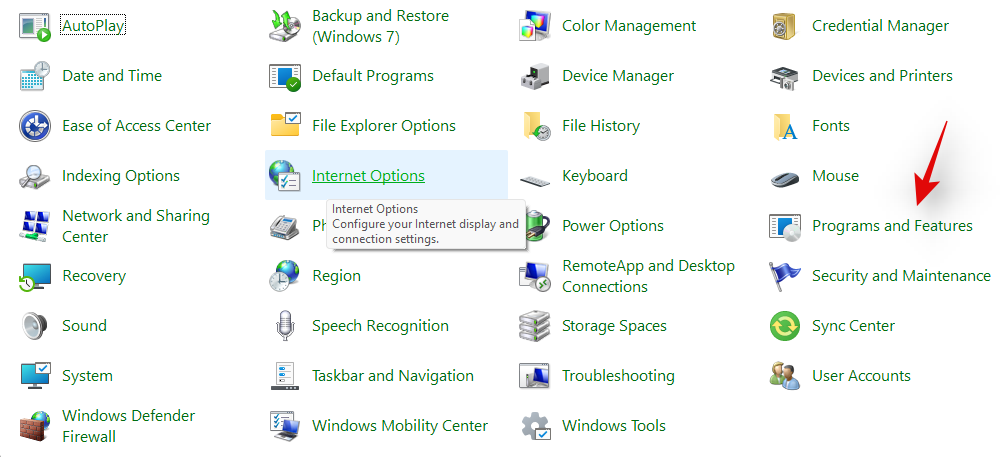1003x457 pixels.
Task: Click the Date and Time link
Action: [112, 76]
